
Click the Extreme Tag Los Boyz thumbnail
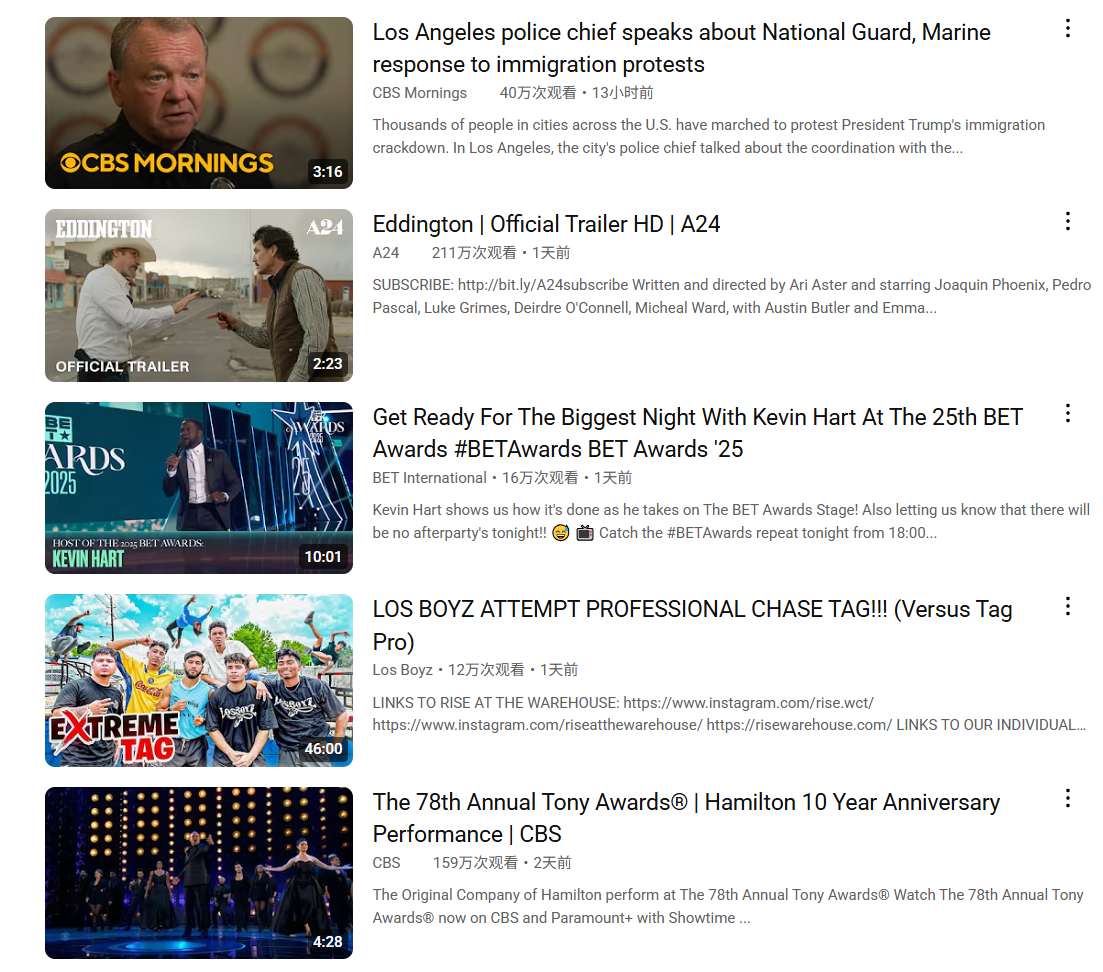[x=199, y=680]
